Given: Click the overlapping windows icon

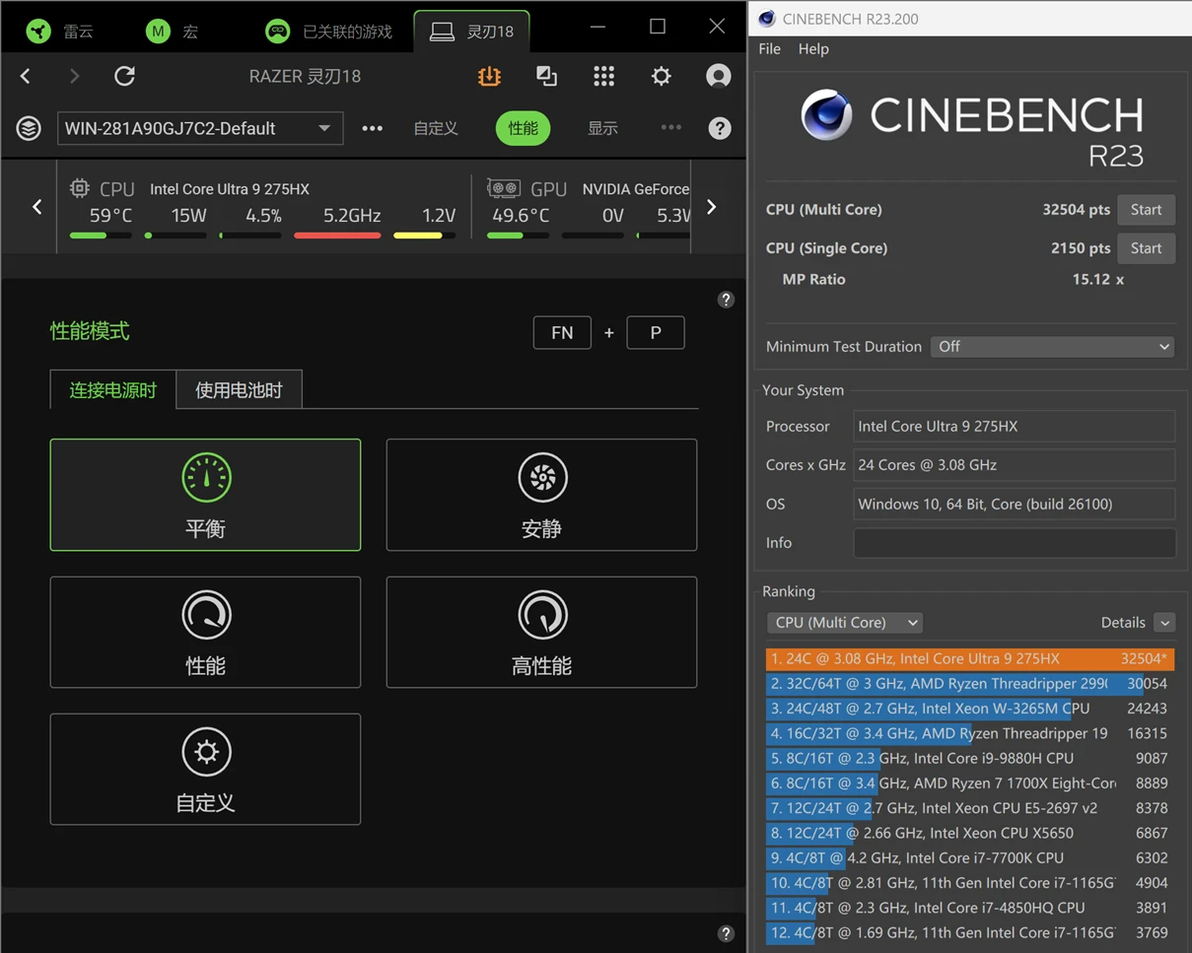Looking at the screenshot, I should [547, 76].
